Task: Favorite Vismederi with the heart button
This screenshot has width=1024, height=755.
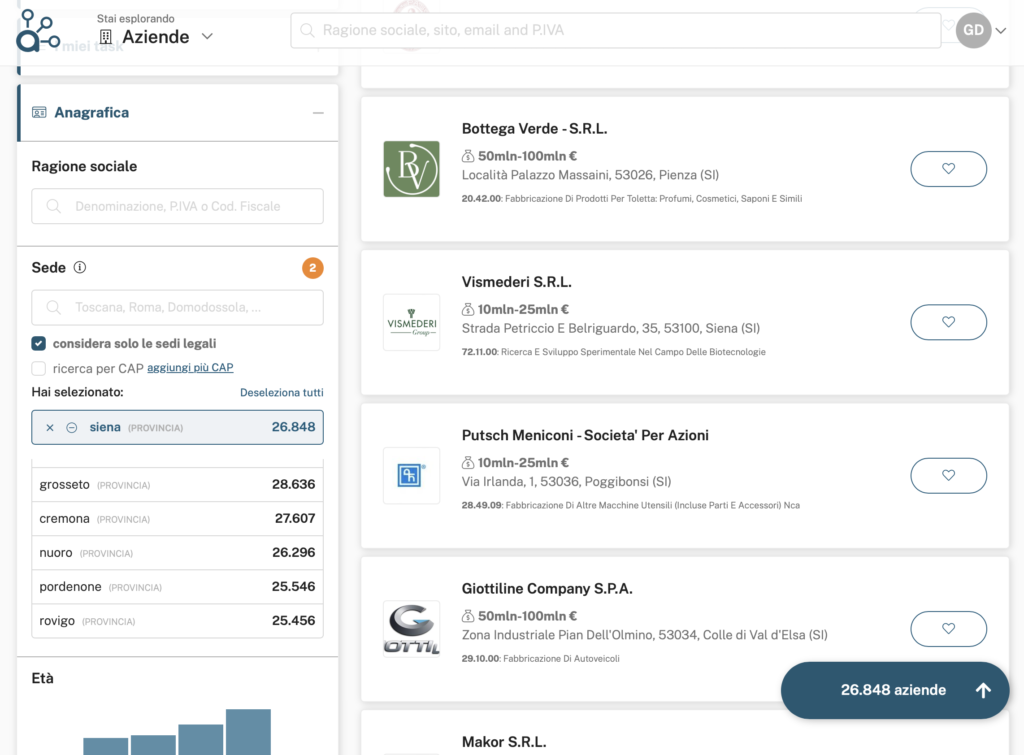Action: coord(948,322)
